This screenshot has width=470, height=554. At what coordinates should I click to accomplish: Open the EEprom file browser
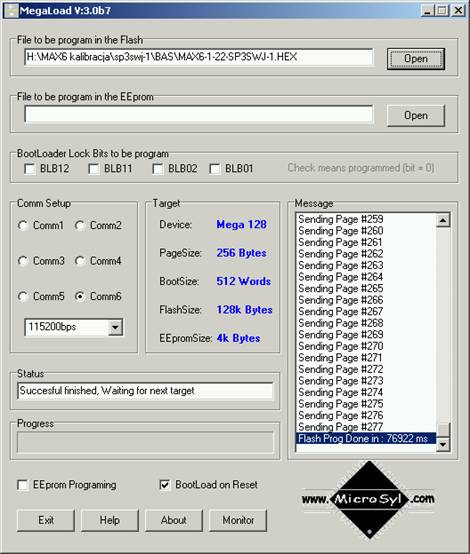tap(416, 116)
